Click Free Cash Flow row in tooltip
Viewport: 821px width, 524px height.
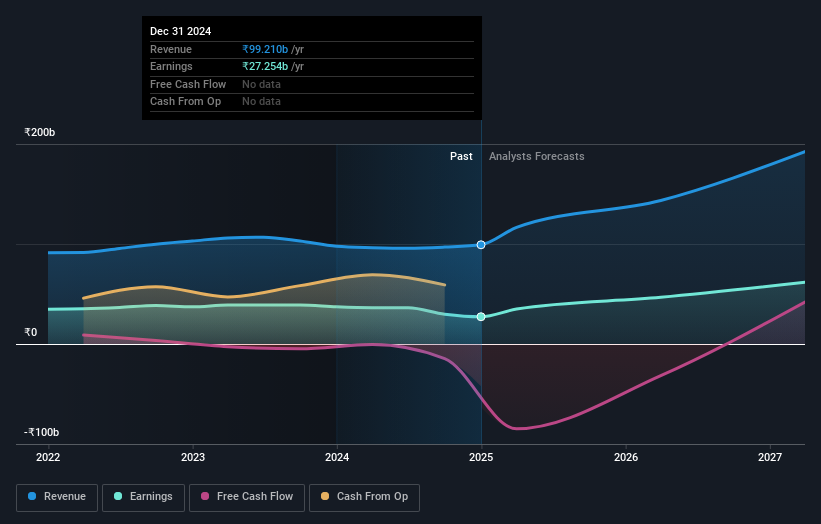tap(312, 84)
